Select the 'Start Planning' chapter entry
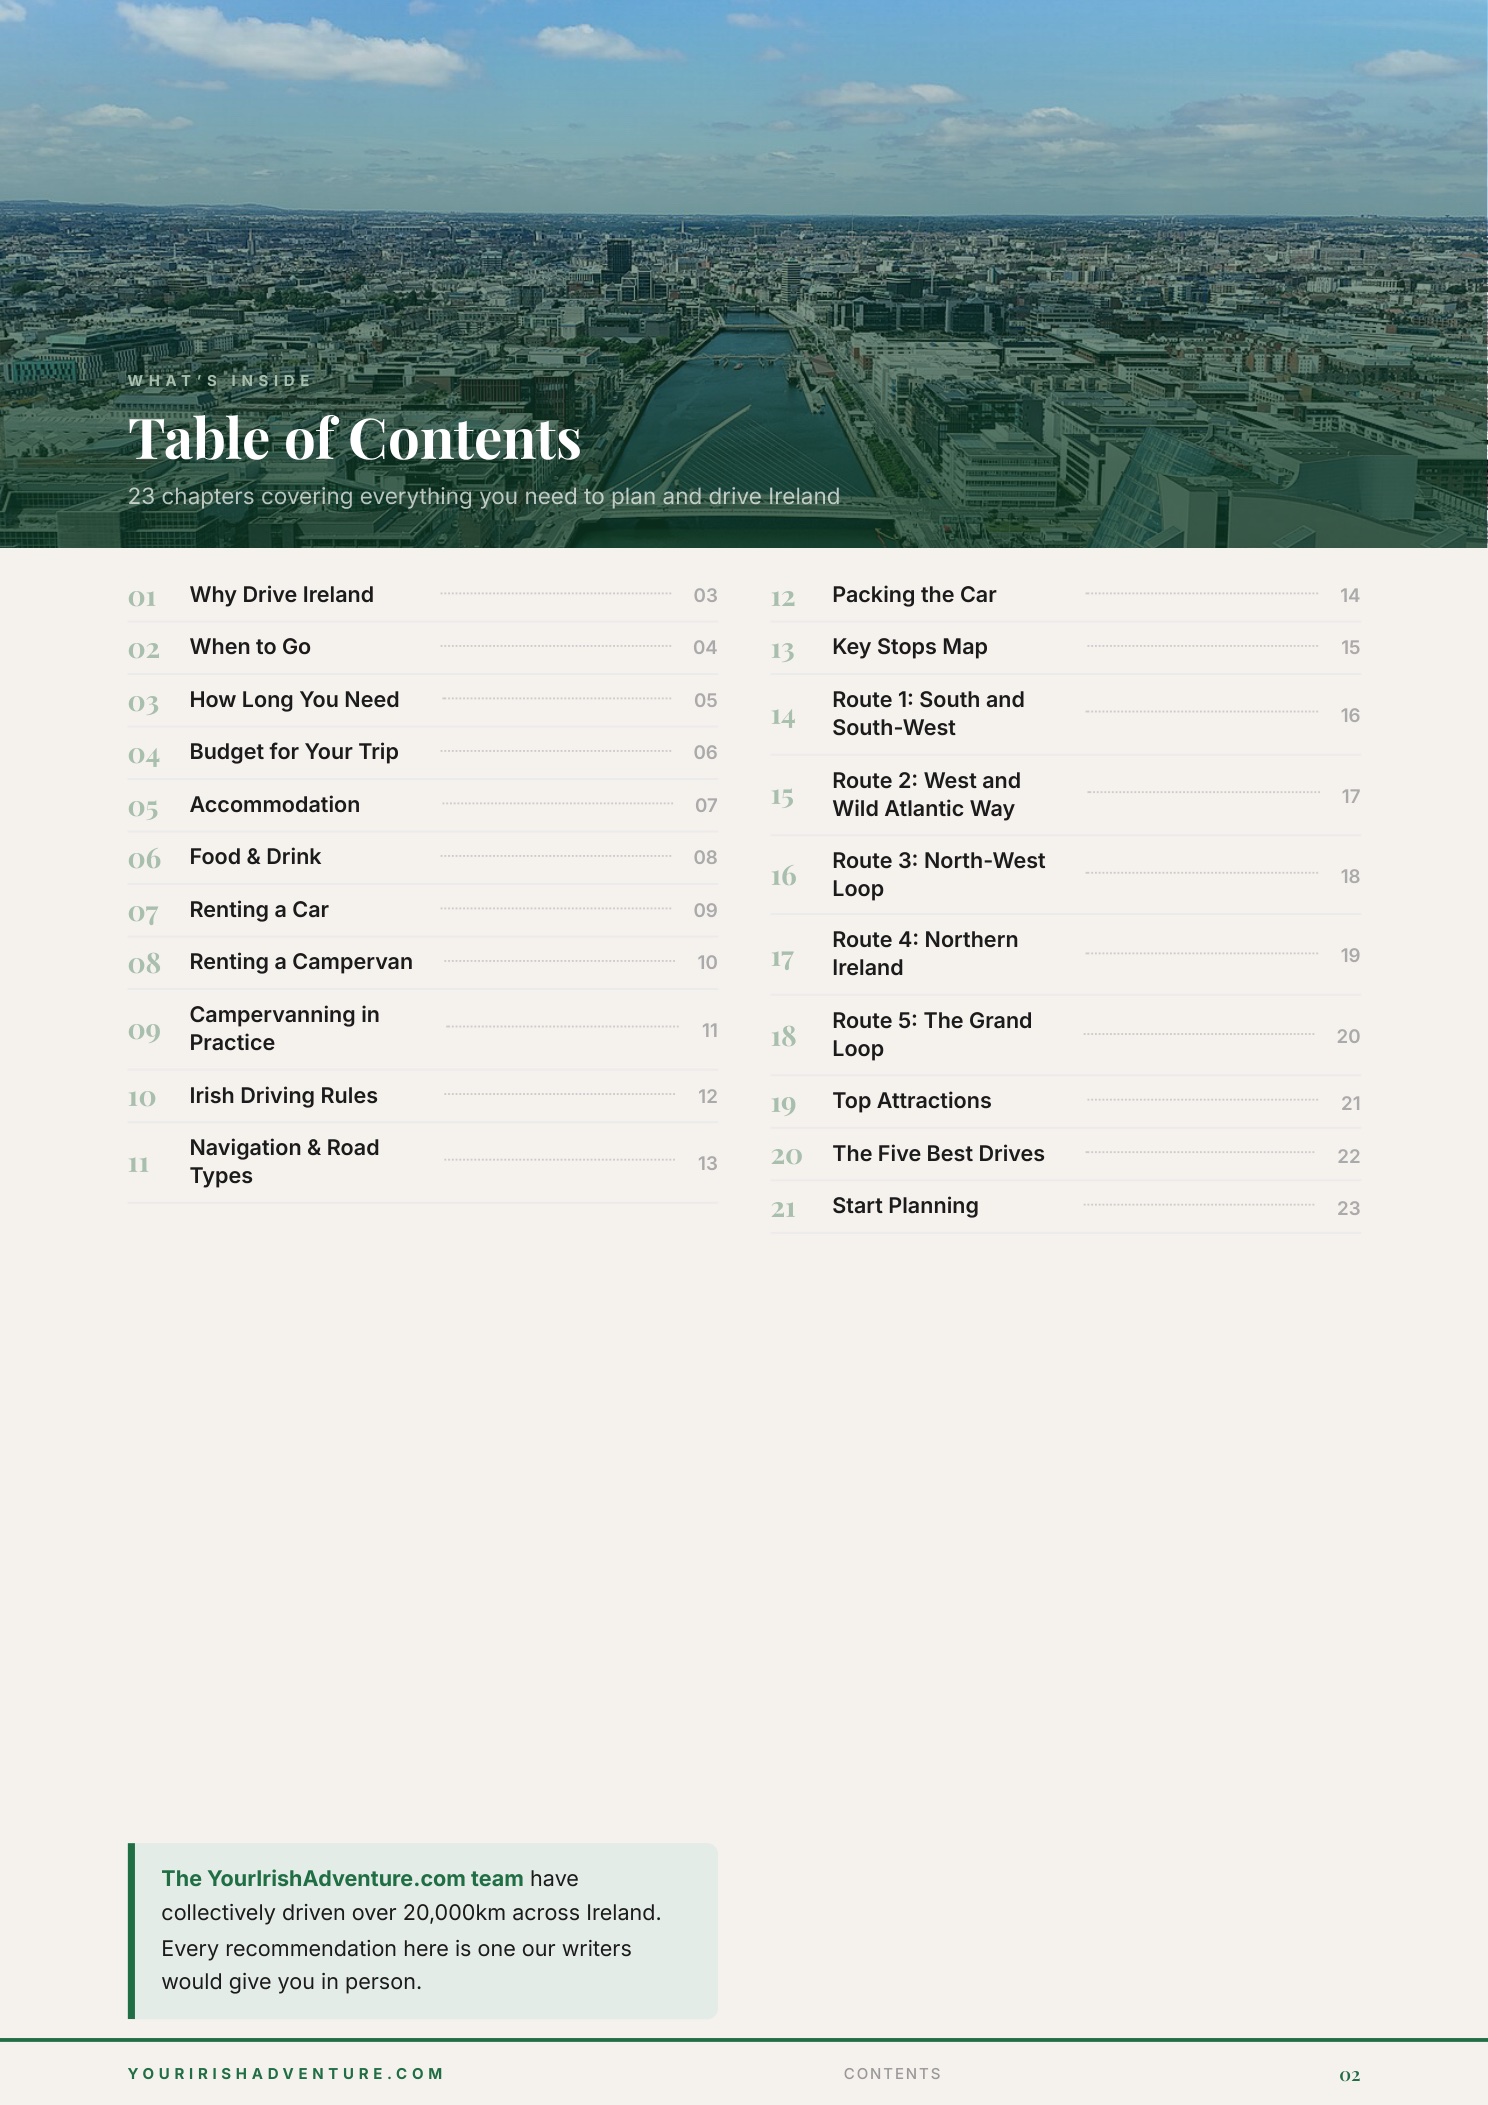Screen dimensions: 1488x2105 pos(1065,1206)
